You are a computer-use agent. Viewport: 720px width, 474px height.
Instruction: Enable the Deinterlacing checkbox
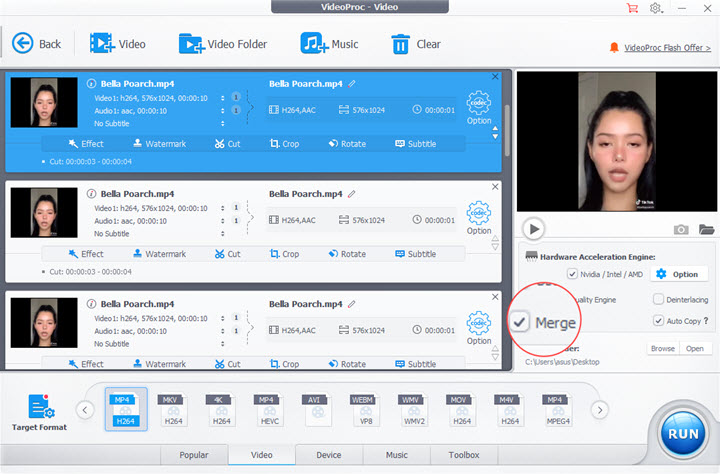tap(658, 299)
